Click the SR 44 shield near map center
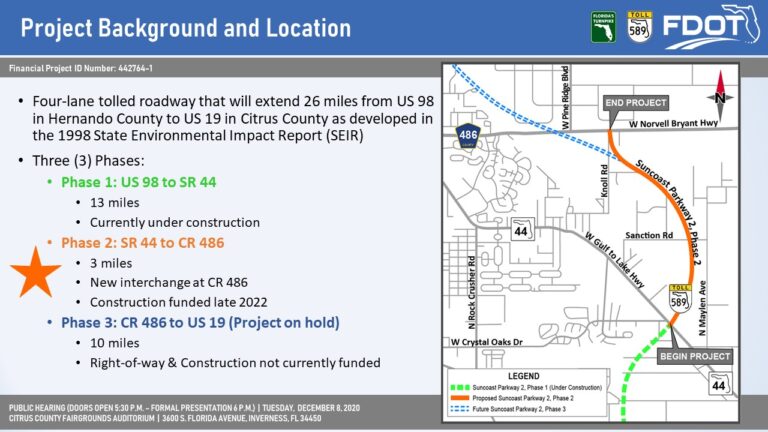This screenshot has width=768, height=432. pos(521,230)
